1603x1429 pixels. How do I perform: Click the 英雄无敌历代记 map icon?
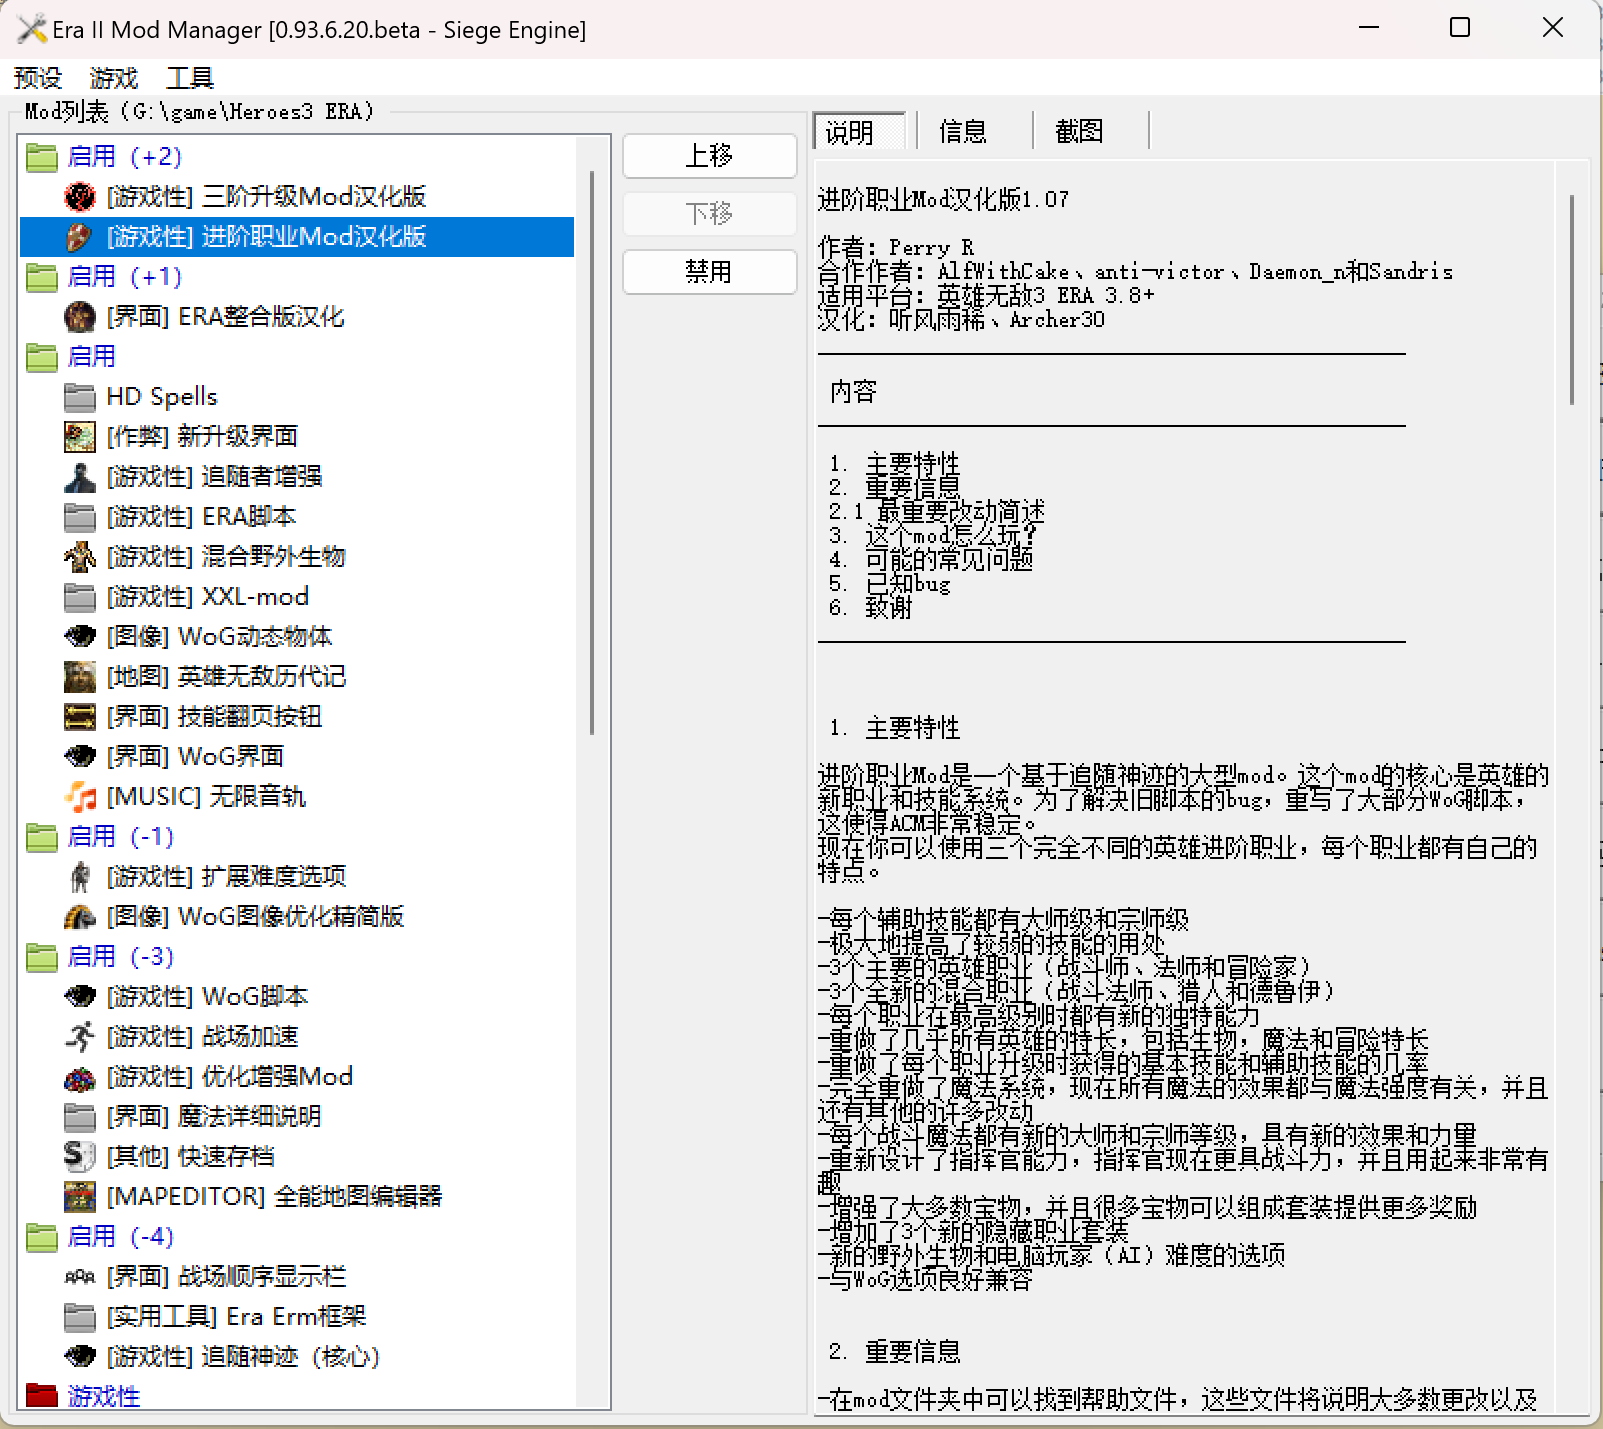80,677
